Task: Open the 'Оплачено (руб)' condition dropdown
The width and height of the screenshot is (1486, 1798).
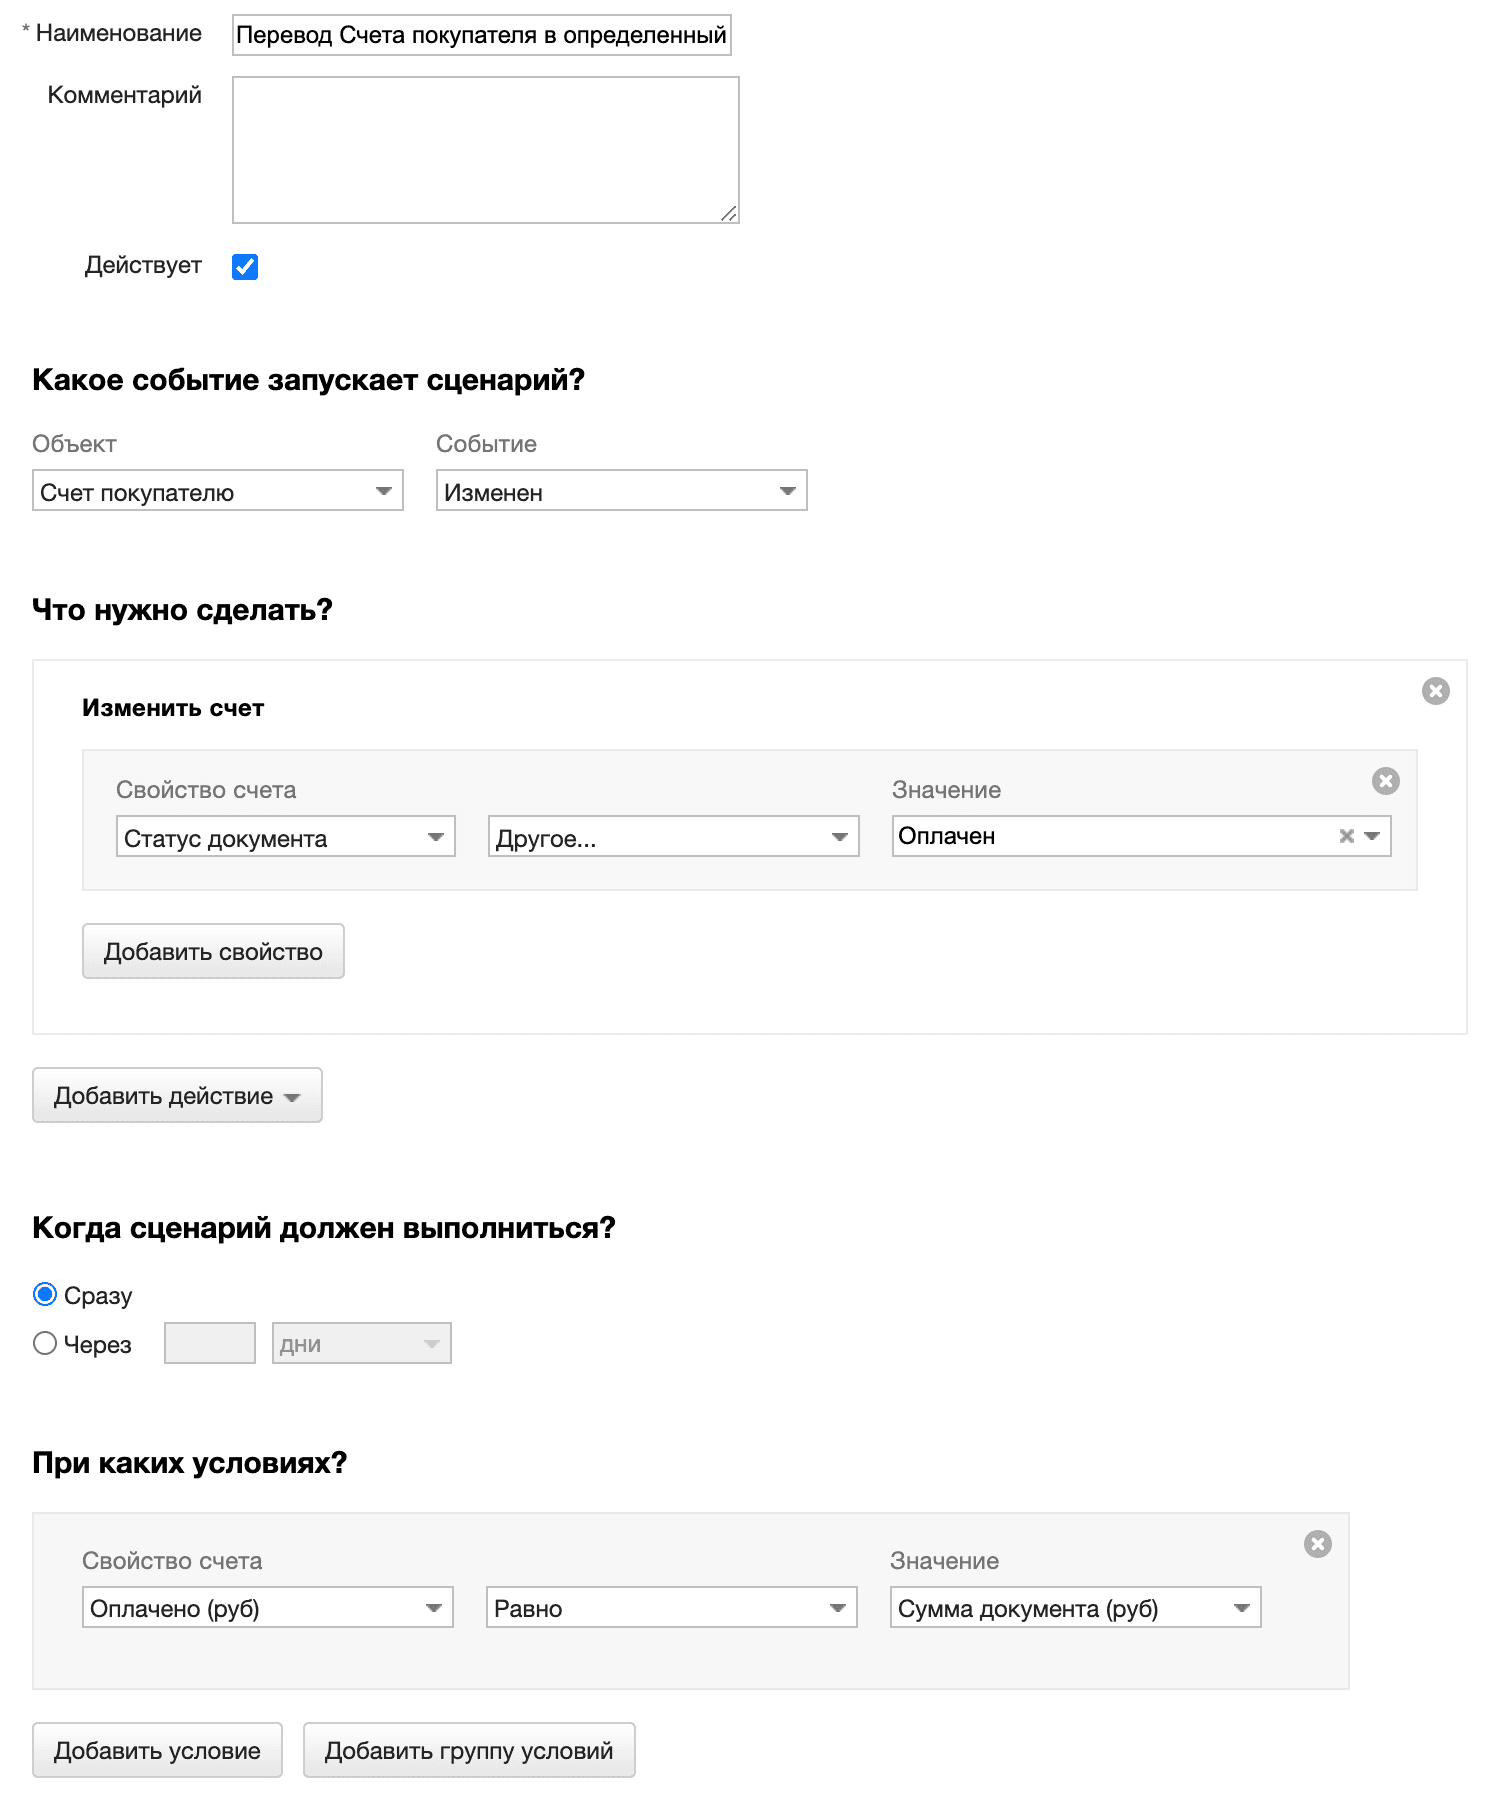Action: pyautogui.click(x=267, y=1608)
